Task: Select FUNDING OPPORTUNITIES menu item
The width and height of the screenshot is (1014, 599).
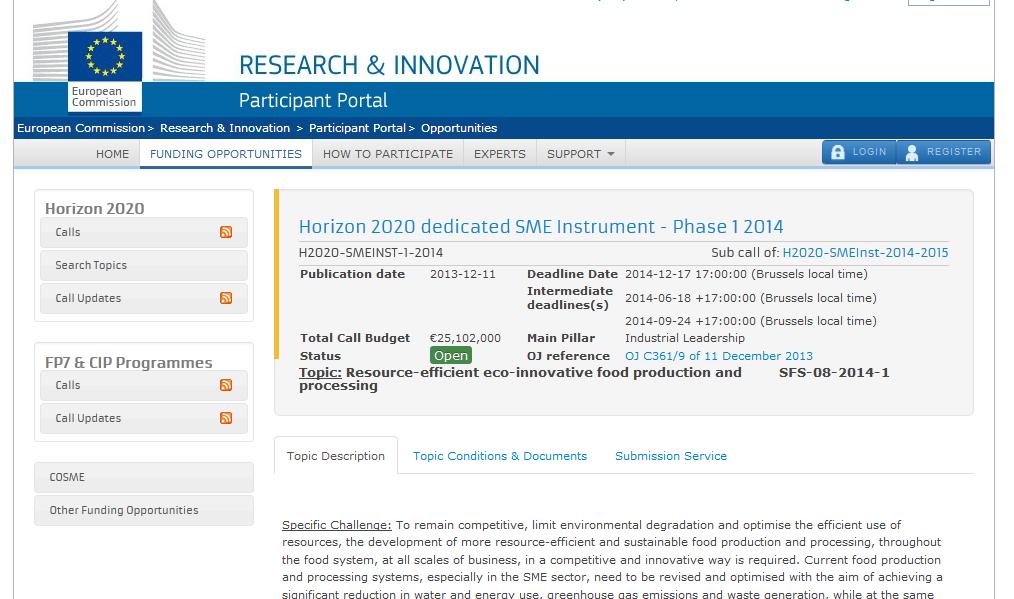Action: tap(226, 154)
